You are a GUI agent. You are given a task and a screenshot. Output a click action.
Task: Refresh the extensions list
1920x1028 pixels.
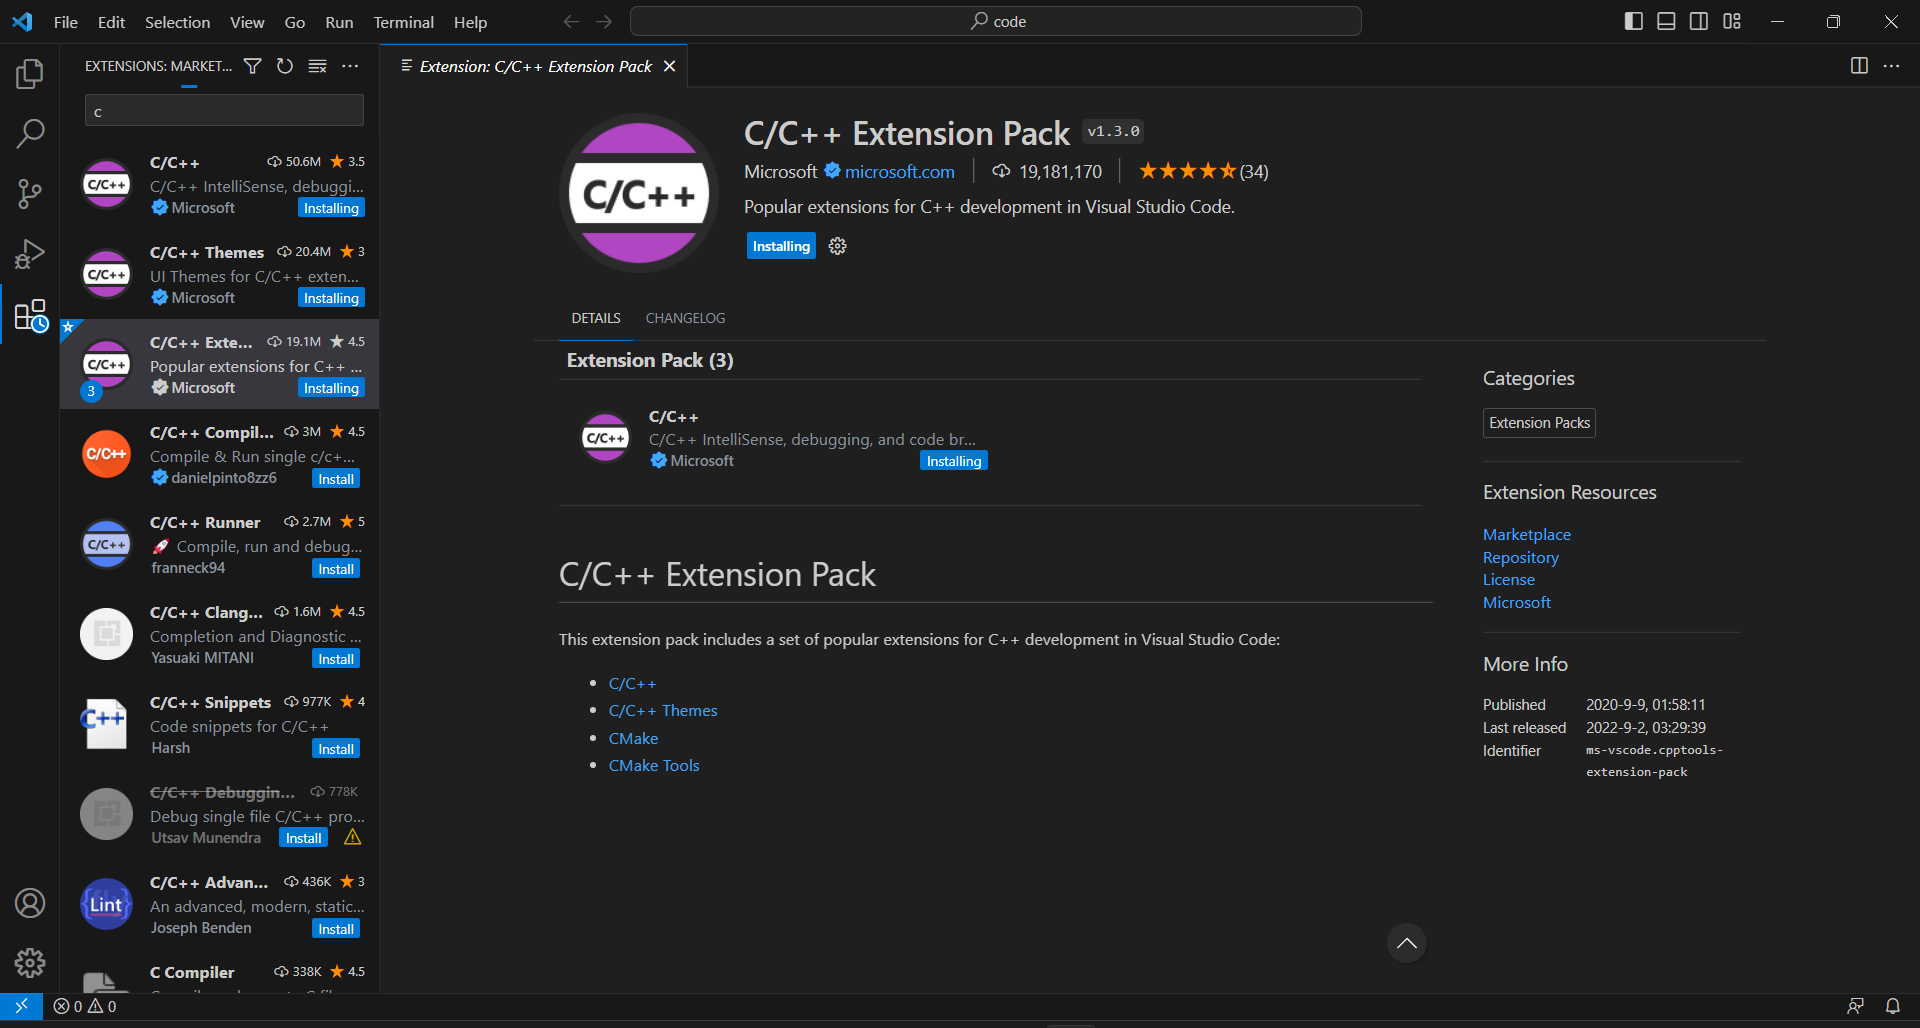[x=285, y=66]
